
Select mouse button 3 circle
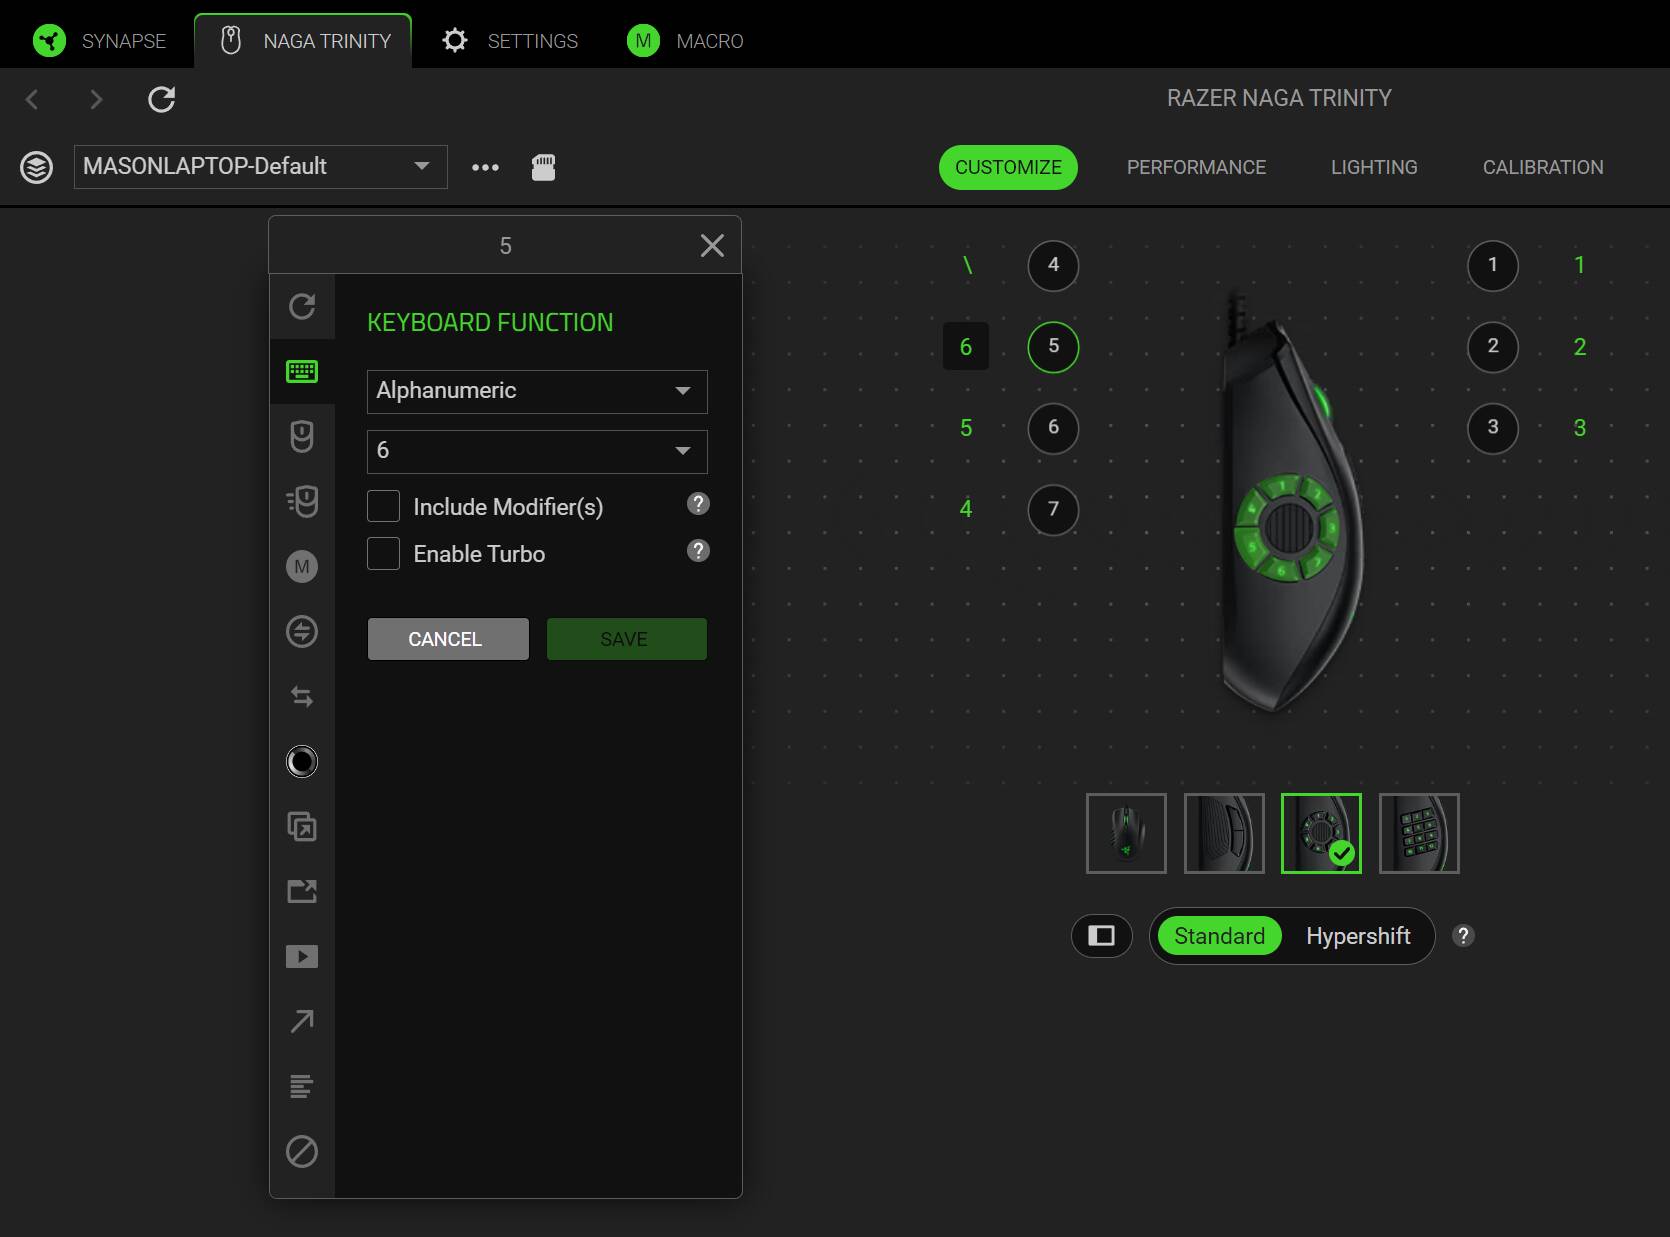click(x=1493, y=427)
